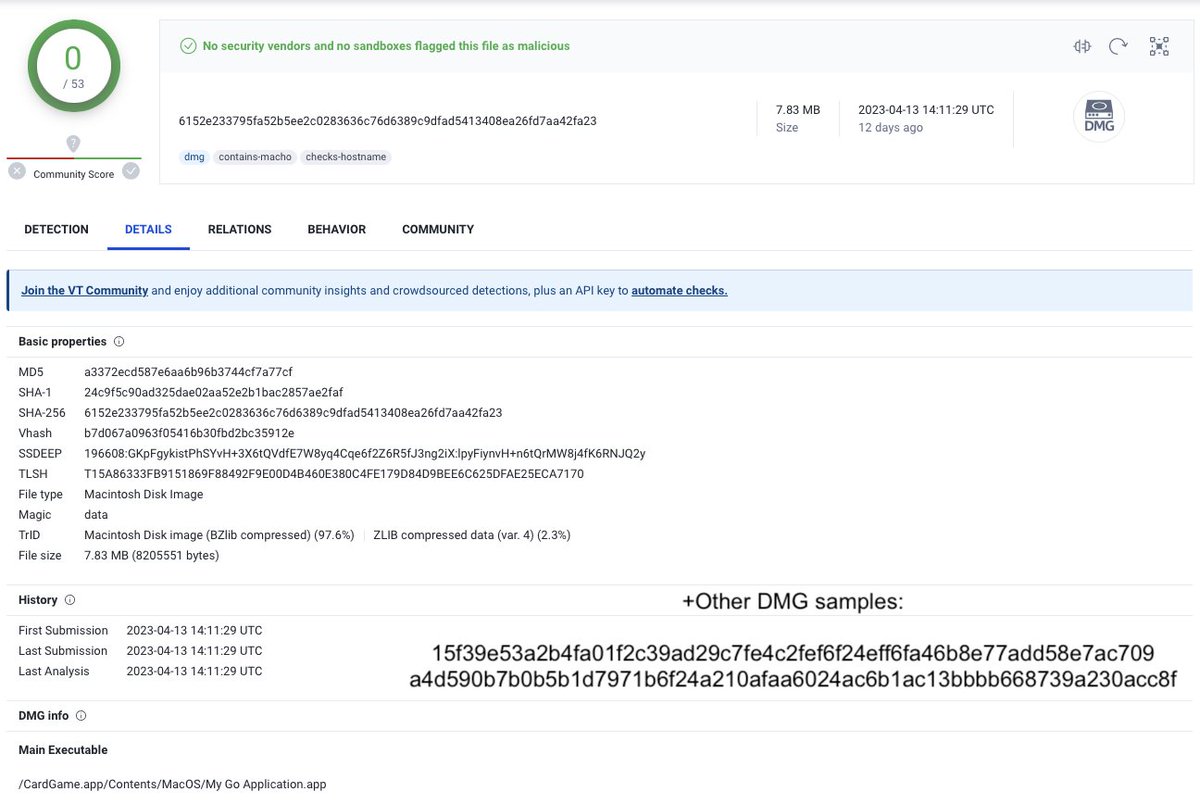1200x804 pixels.
Task: Click the TrID BZlib compressed entry
Action: [219, 535]
